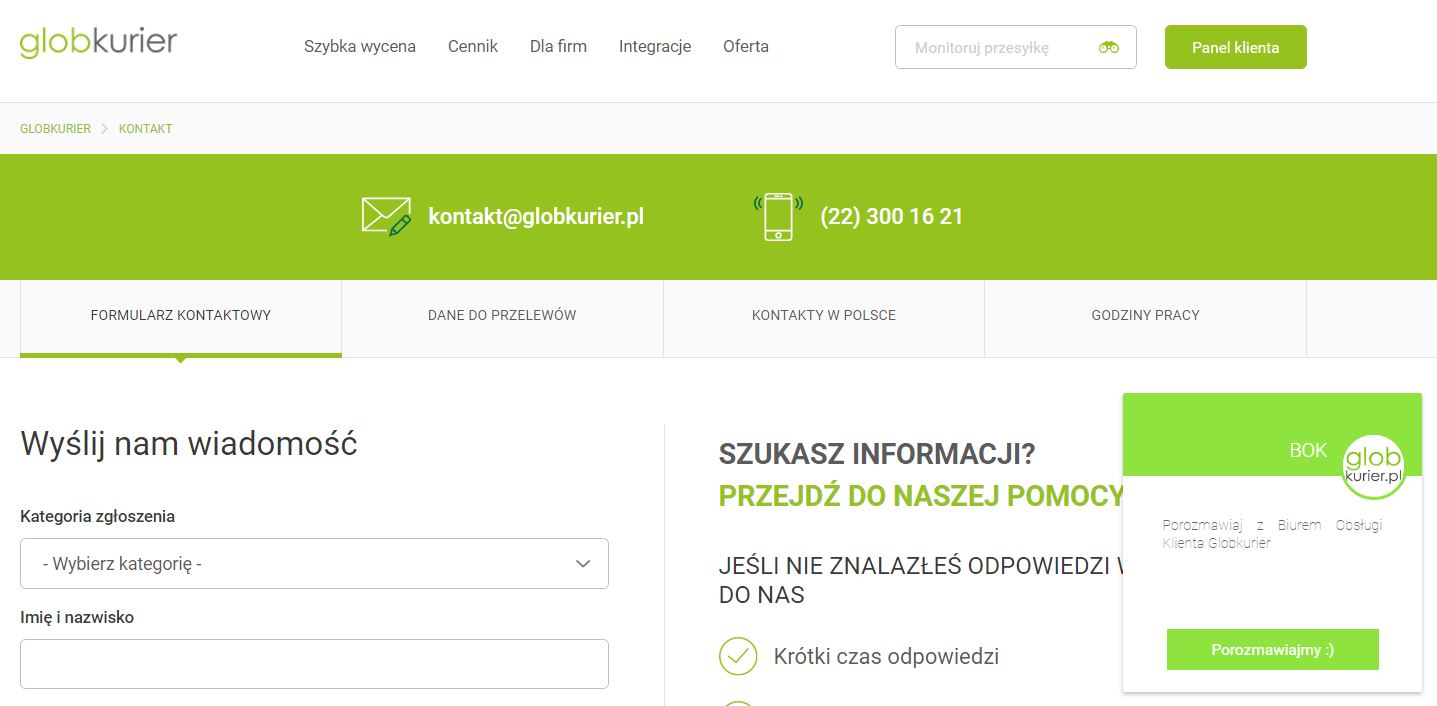Click the round globkurier.pl chat avatar
This screenshot has height=706, width=1437.
[1373, 467]
